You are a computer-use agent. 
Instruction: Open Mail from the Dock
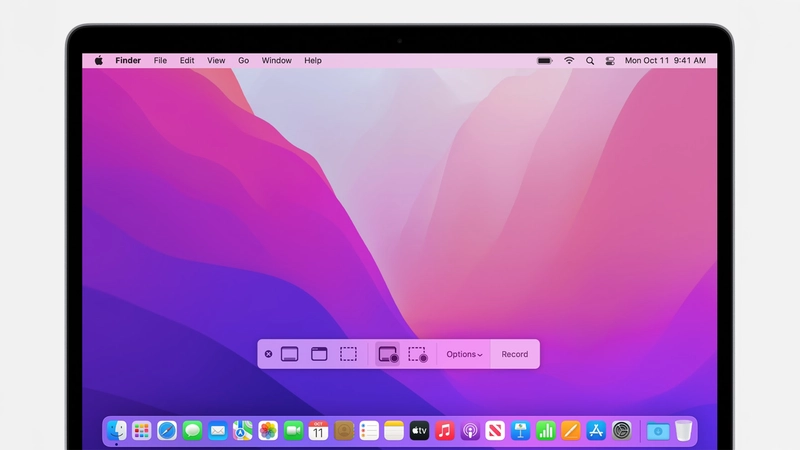coord(218,431)
